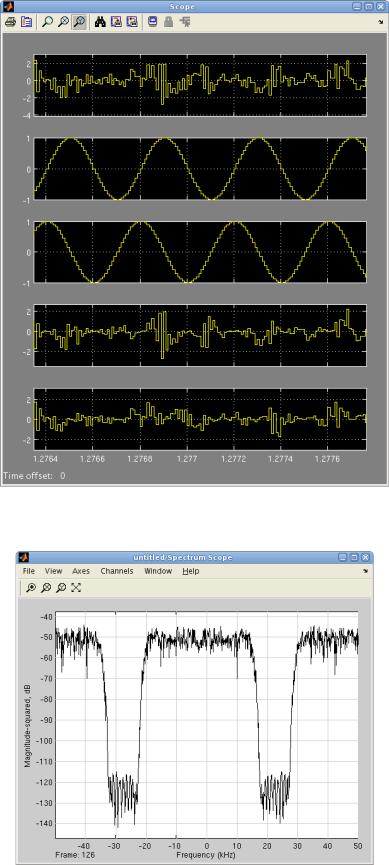Click autoscale full-view icon in Spectrum Scope

click(76, 588)
